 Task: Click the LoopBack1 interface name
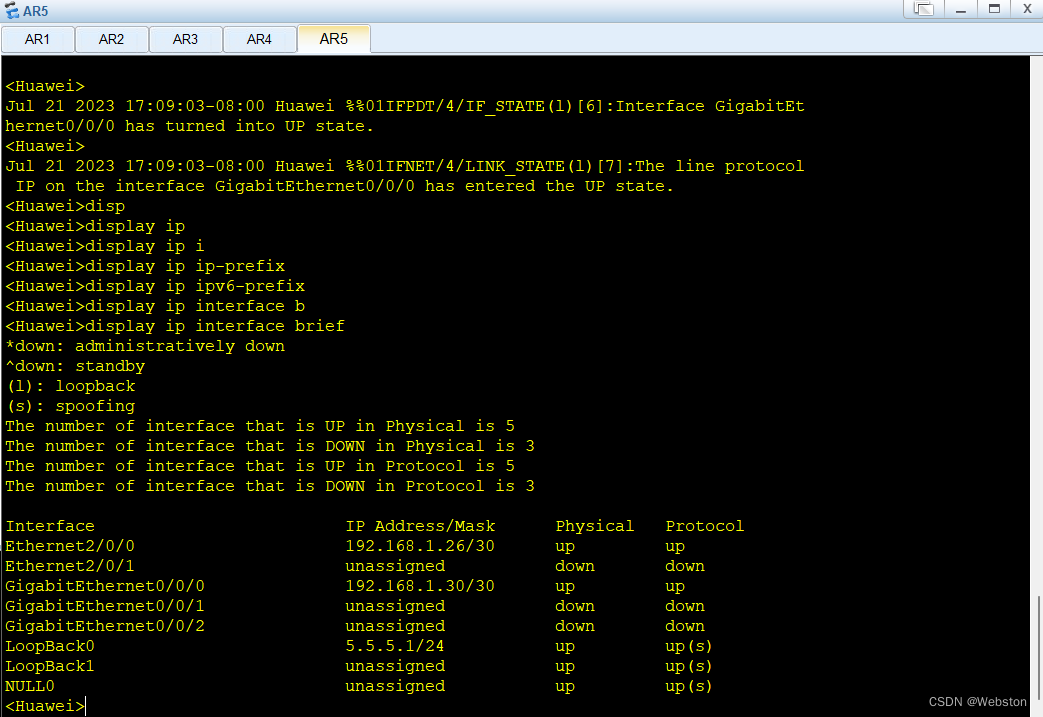coord(50,666)
